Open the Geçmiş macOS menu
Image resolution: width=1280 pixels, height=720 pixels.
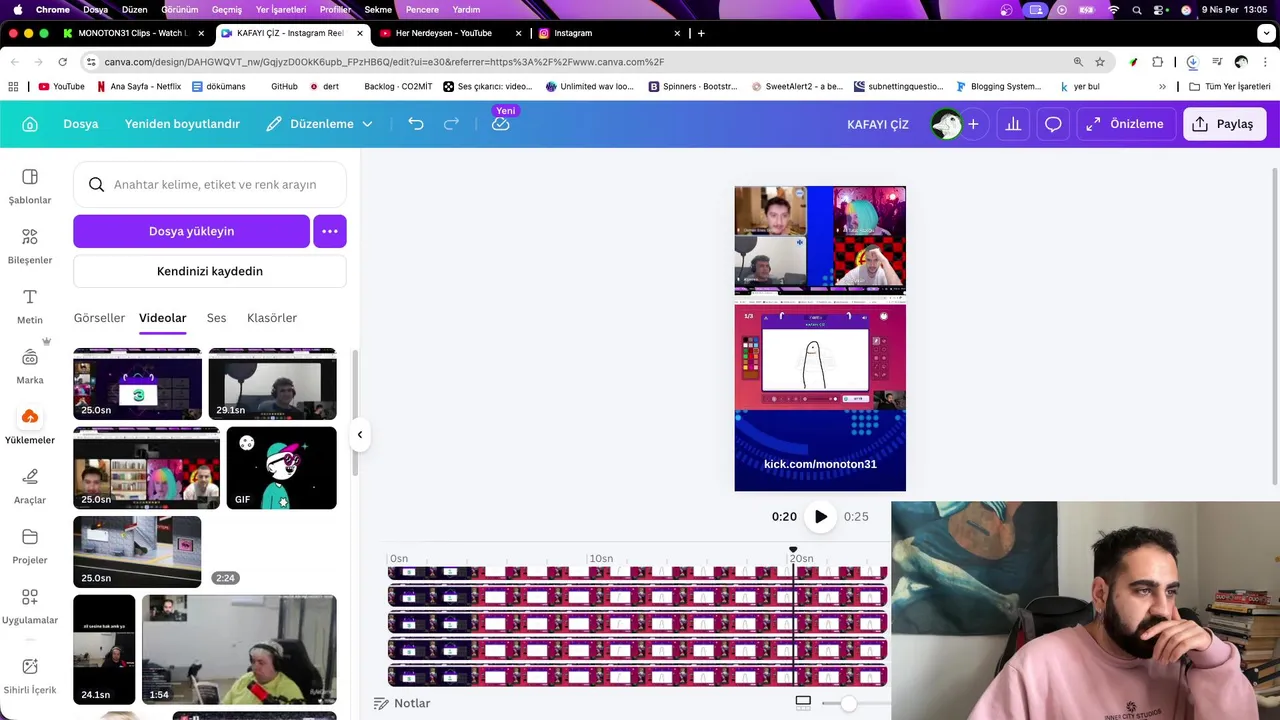227,9
